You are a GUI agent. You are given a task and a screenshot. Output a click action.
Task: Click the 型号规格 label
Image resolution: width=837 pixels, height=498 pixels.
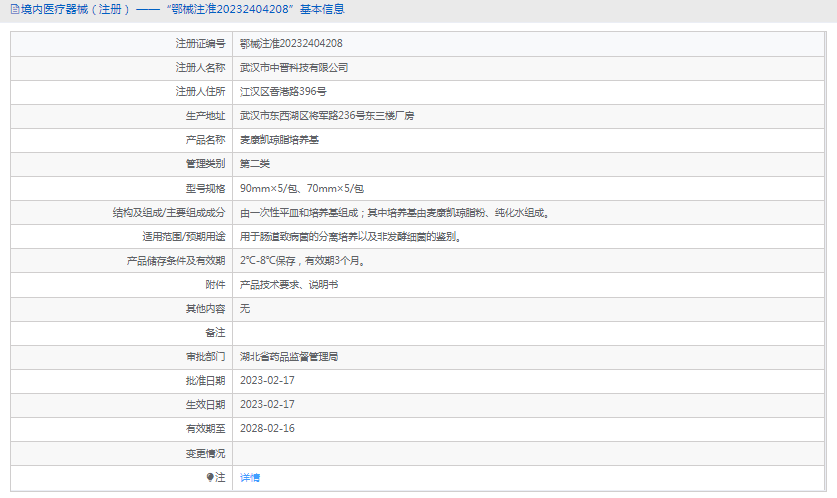205,188
